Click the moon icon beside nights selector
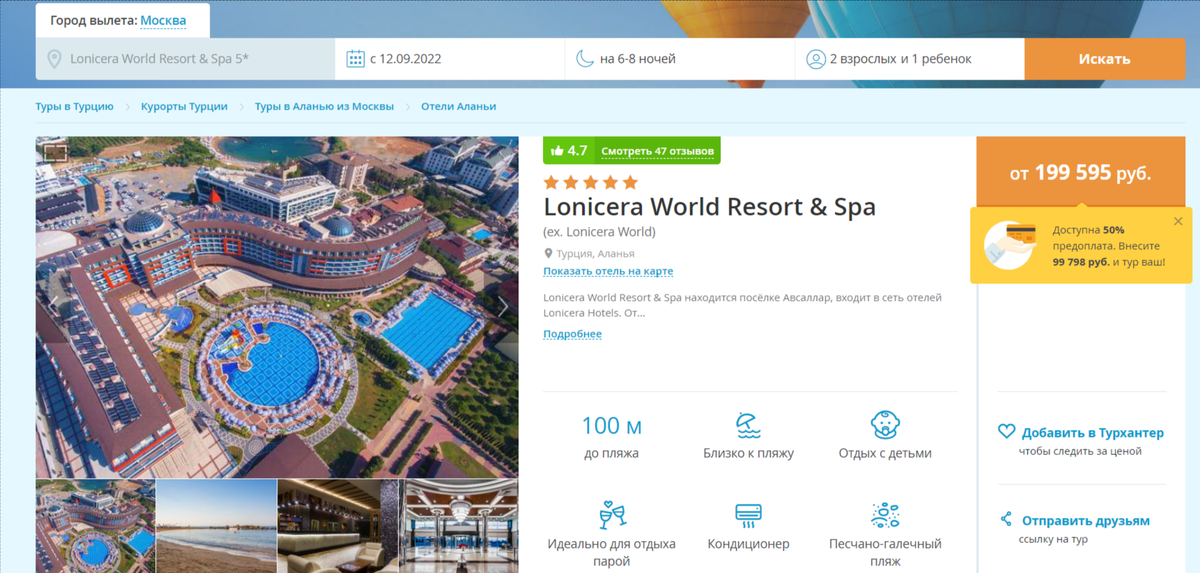 click(584, 59)
